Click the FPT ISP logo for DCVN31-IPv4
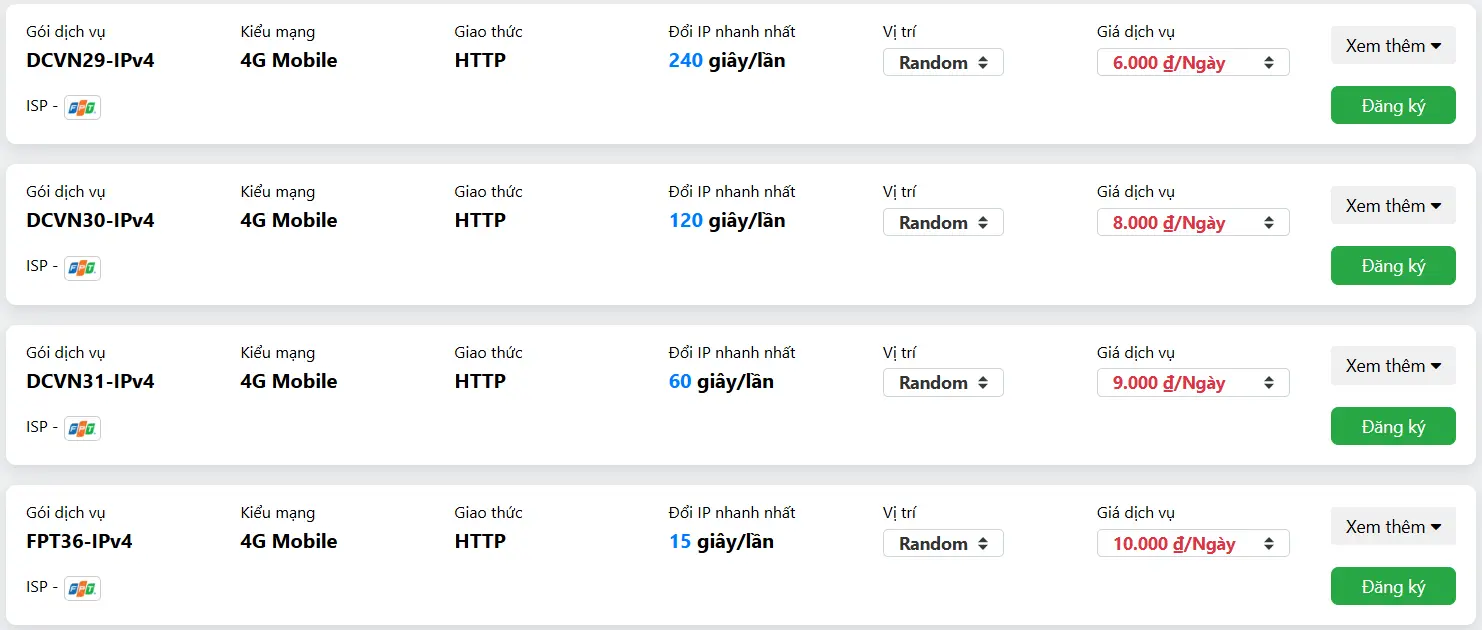 (x=81, y=427)
